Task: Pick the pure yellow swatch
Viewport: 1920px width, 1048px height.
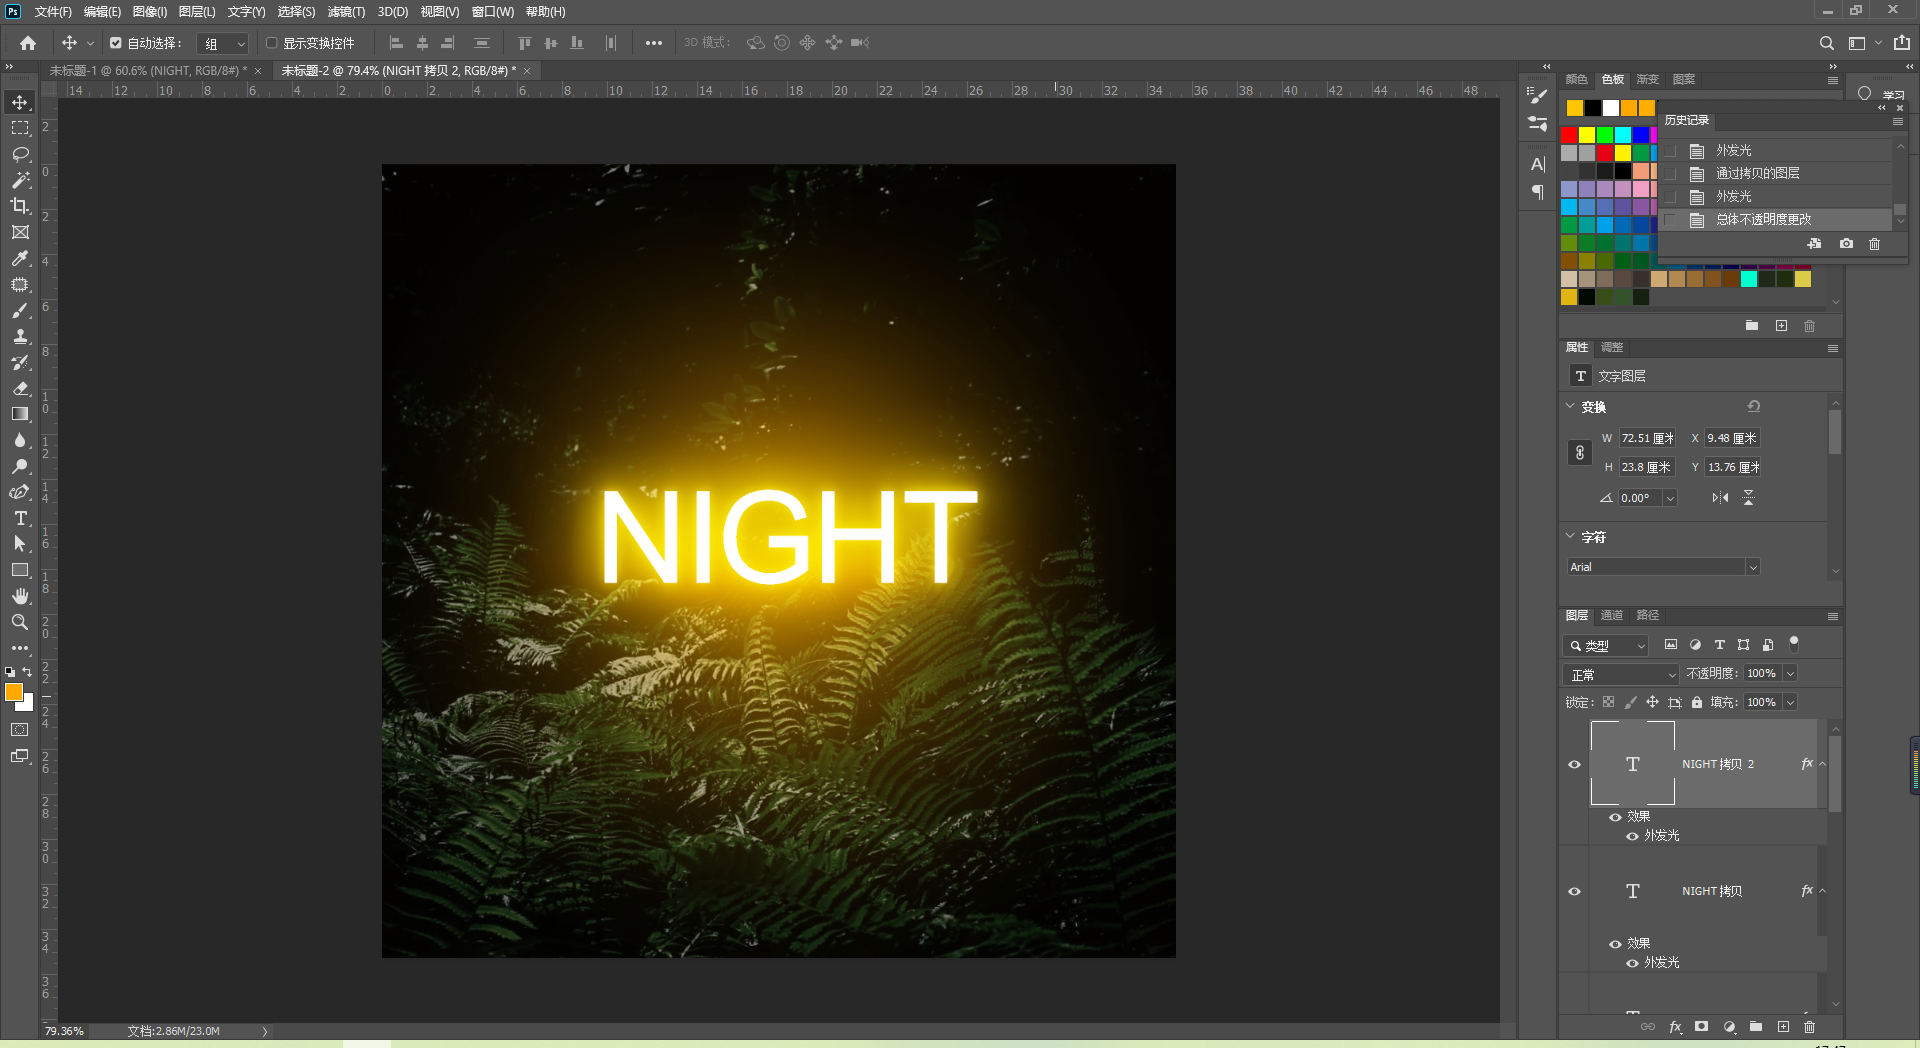Action: 1587,135
